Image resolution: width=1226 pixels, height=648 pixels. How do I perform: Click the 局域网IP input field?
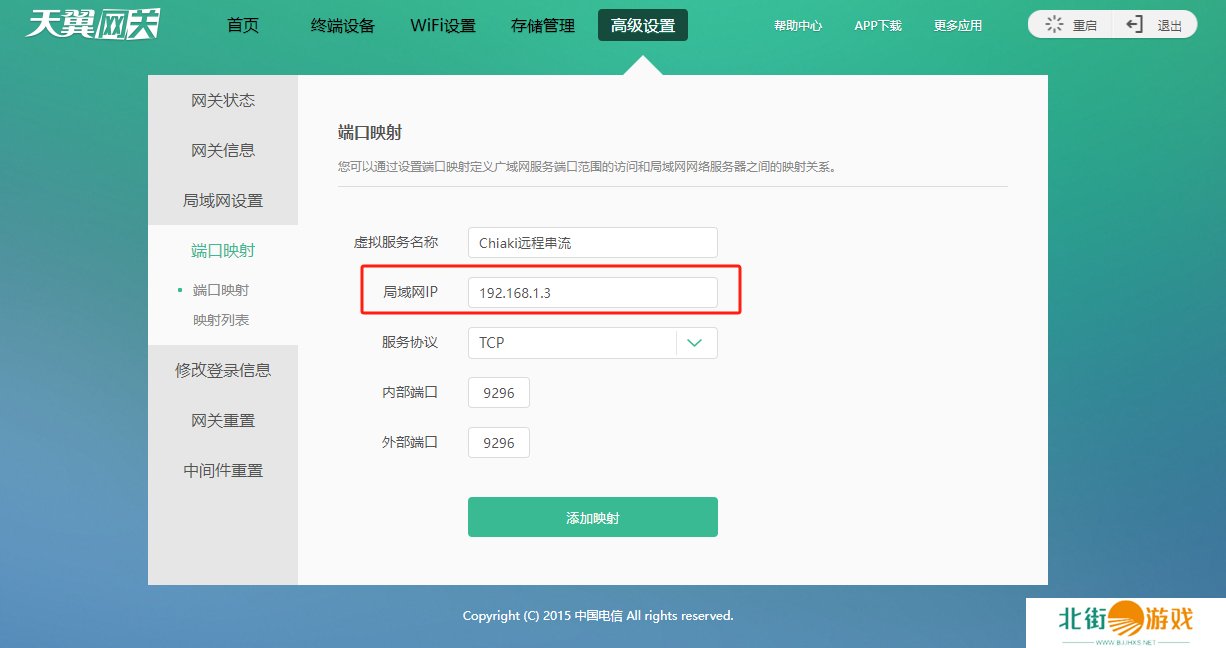pyautogui.click(x=592, y=293)
